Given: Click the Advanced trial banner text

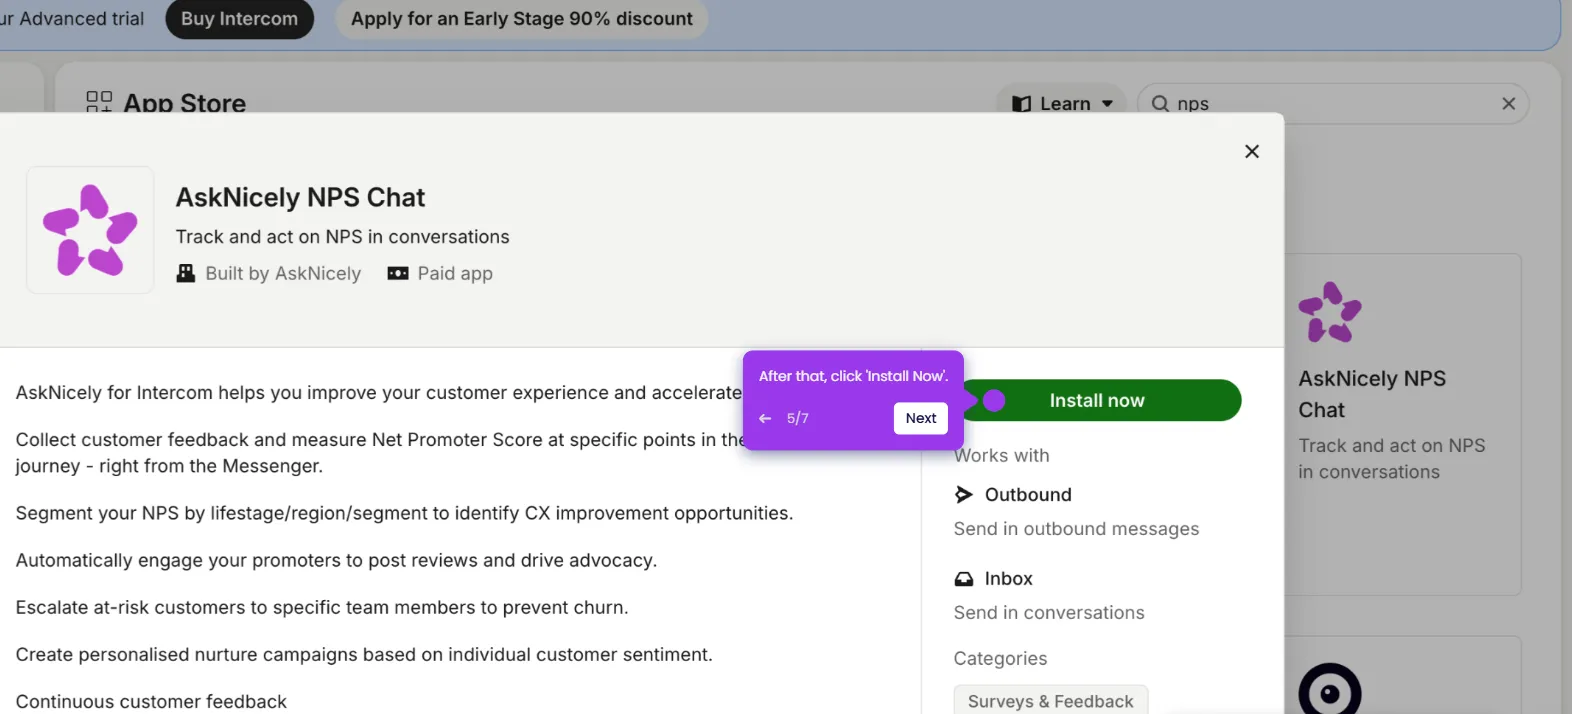Looking at the screenshot, I should 72,19.
